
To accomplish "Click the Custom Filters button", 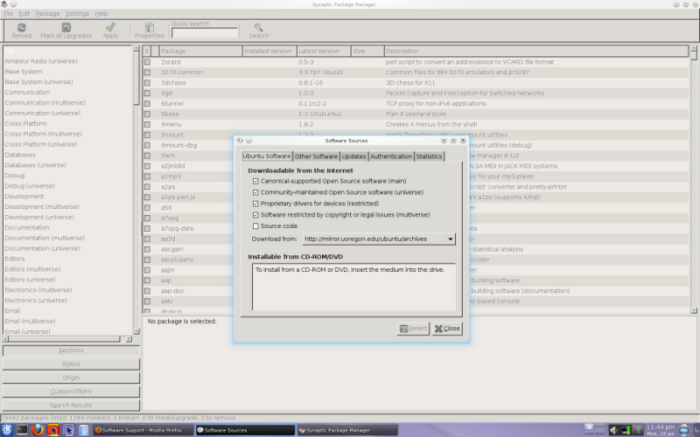I will pos(70,390).
